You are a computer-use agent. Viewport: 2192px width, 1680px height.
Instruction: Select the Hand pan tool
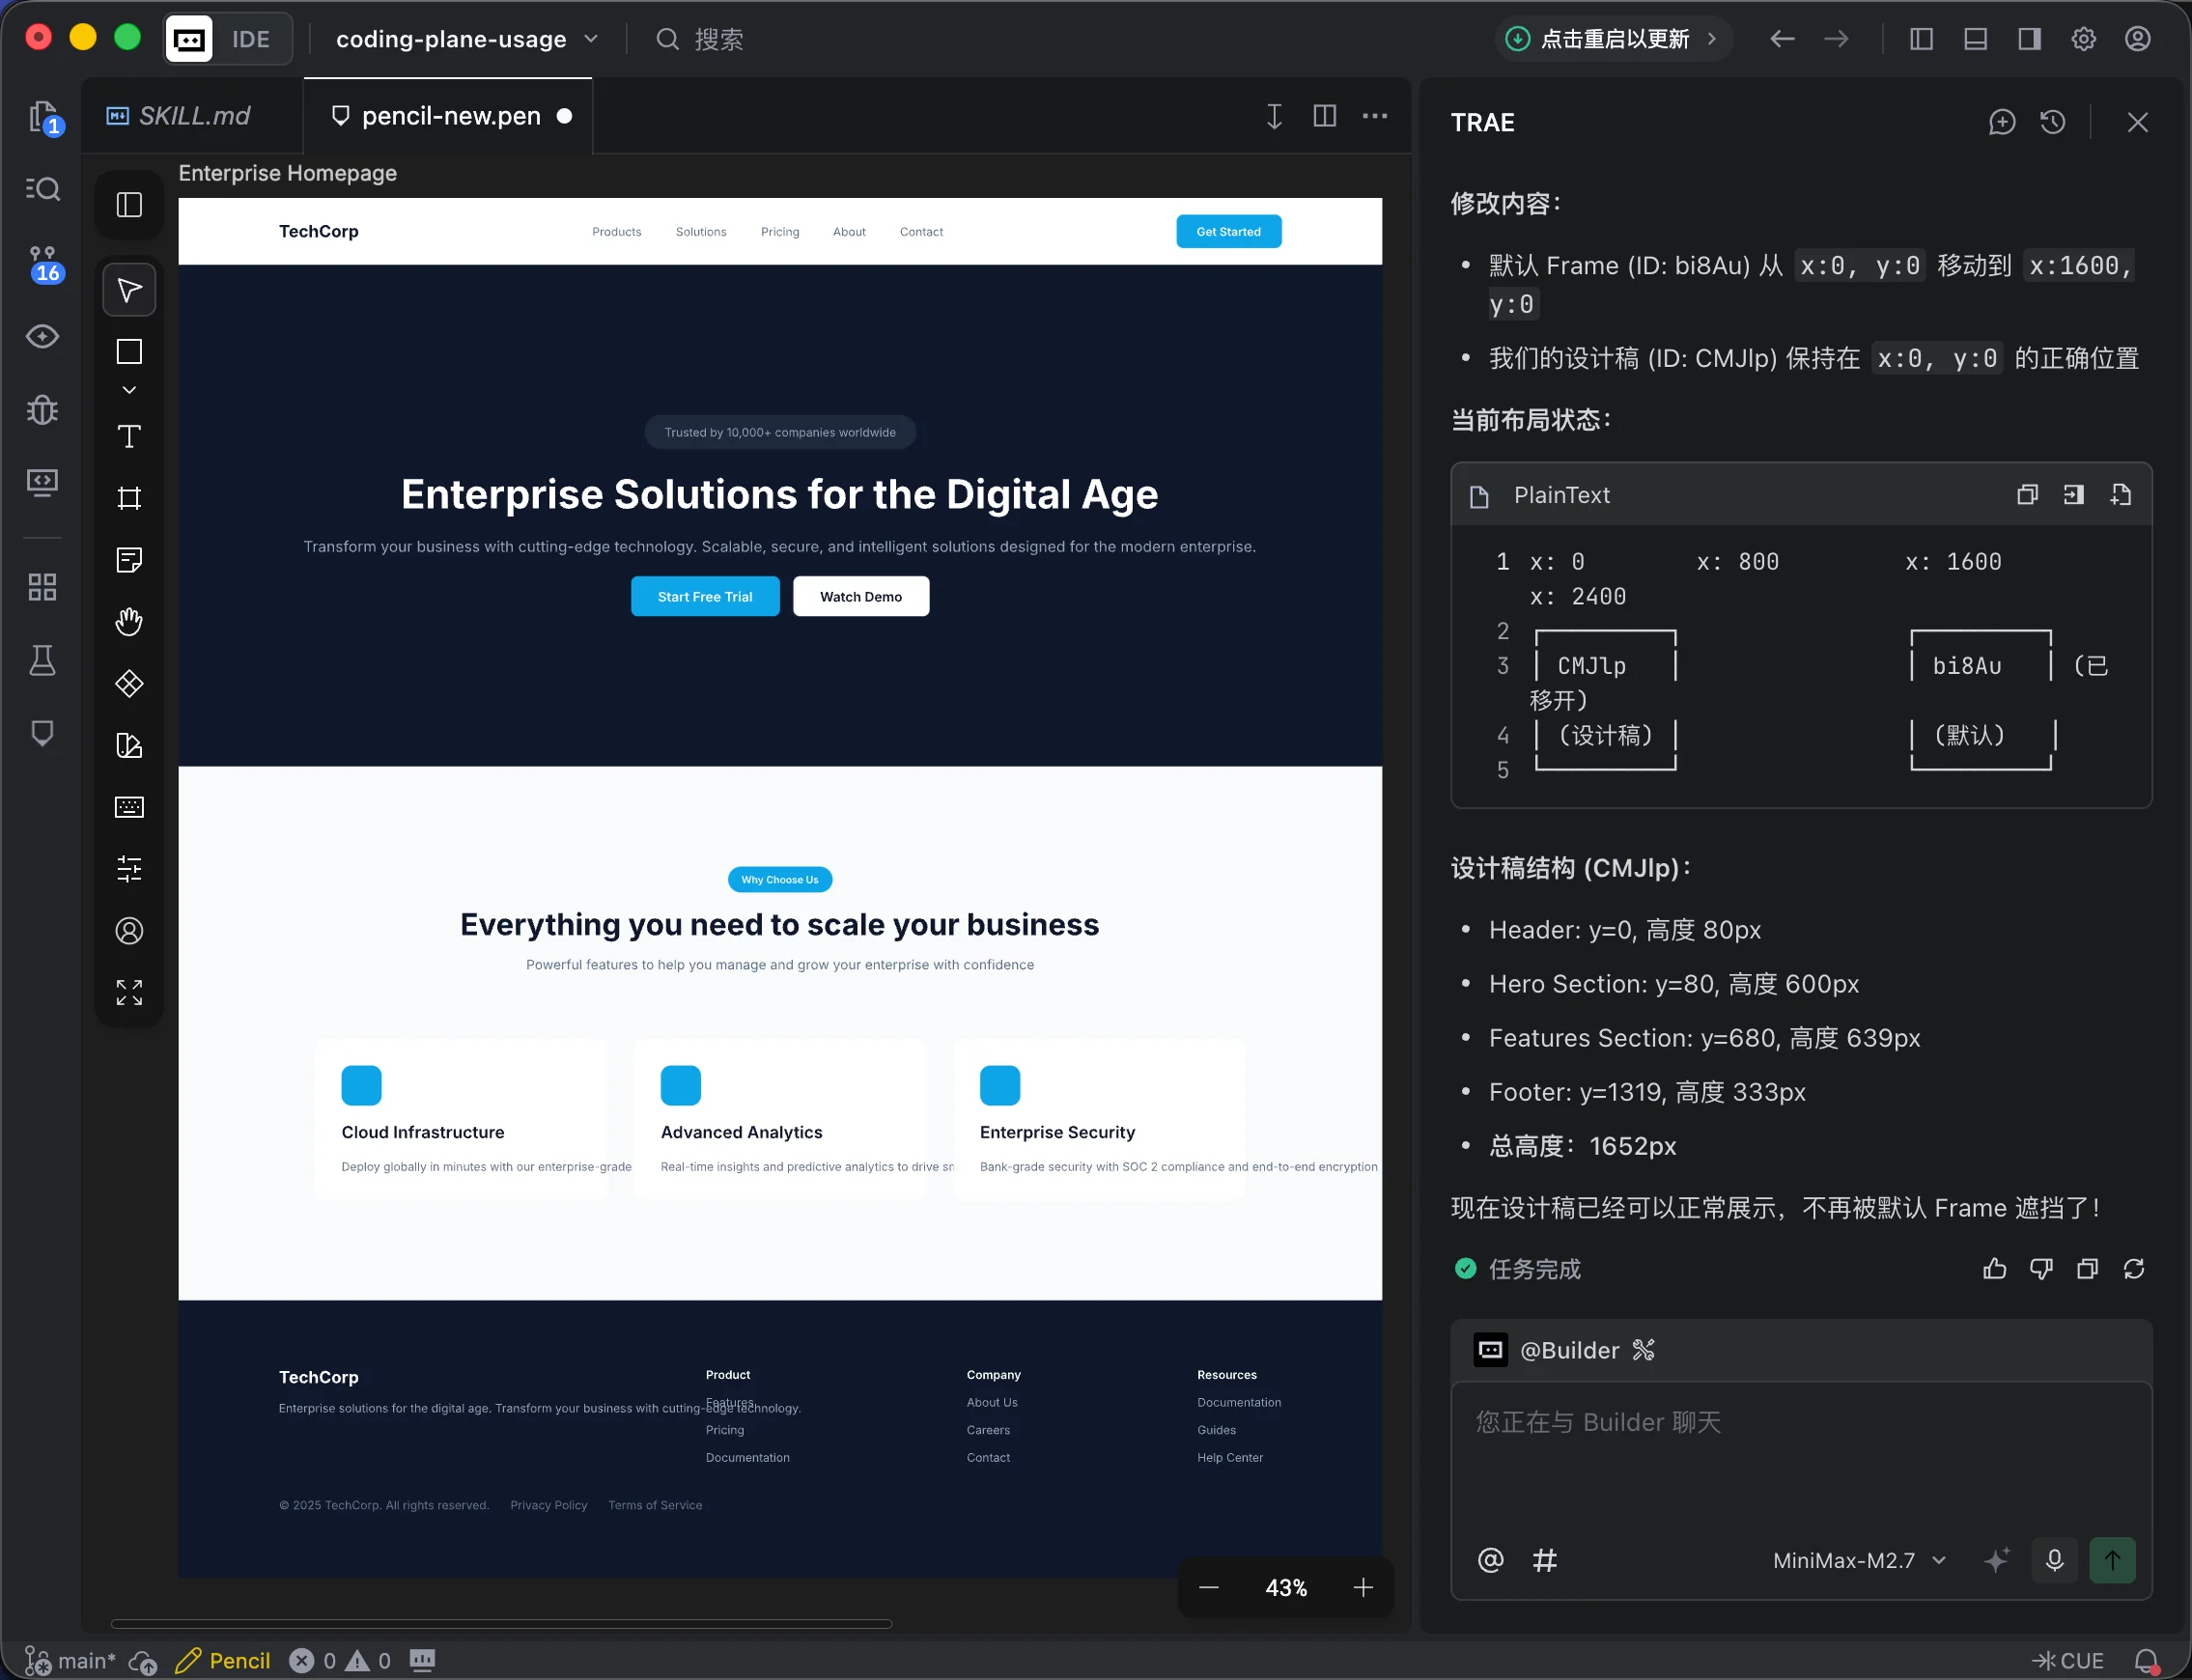tap(129, 622)
